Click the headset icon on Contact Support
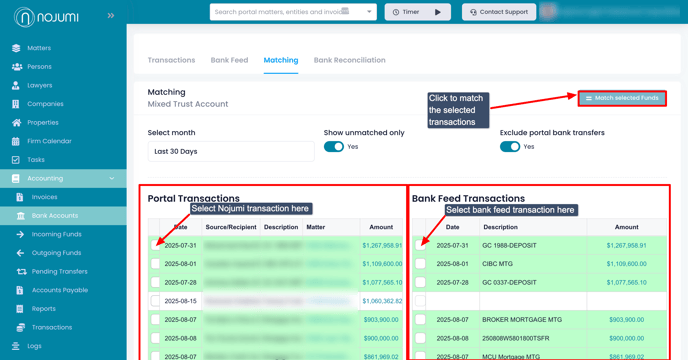Screen dimensions: 688x360 pos(473,12)
